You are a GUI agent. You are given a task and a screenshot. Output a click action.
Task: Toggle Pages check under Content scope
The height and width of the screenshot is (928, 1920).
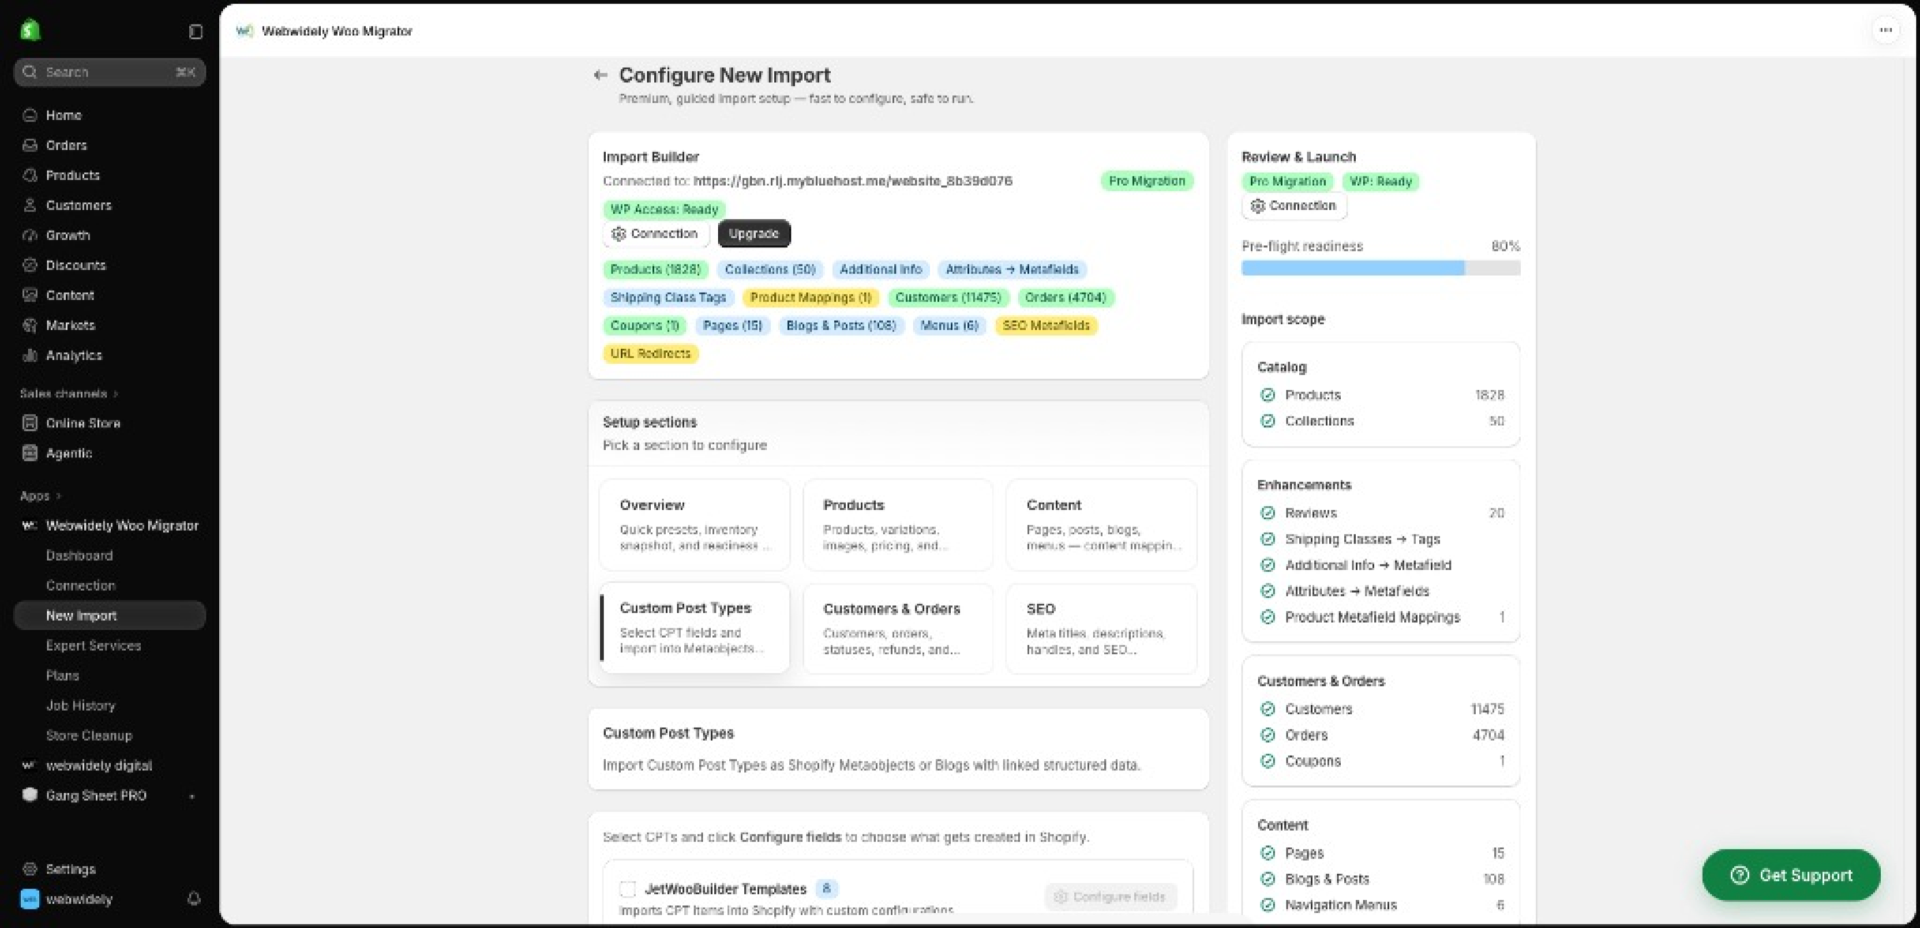pyautogui.click(x=1267, y=853)
